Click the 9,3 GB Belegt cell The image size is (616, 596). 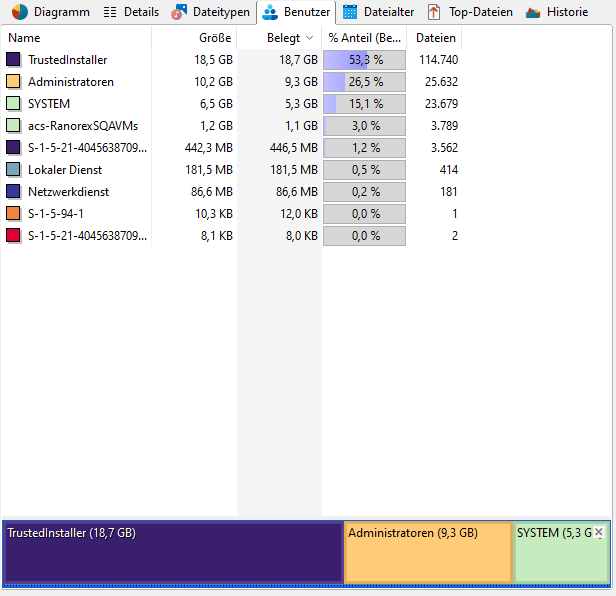(301, 82)
